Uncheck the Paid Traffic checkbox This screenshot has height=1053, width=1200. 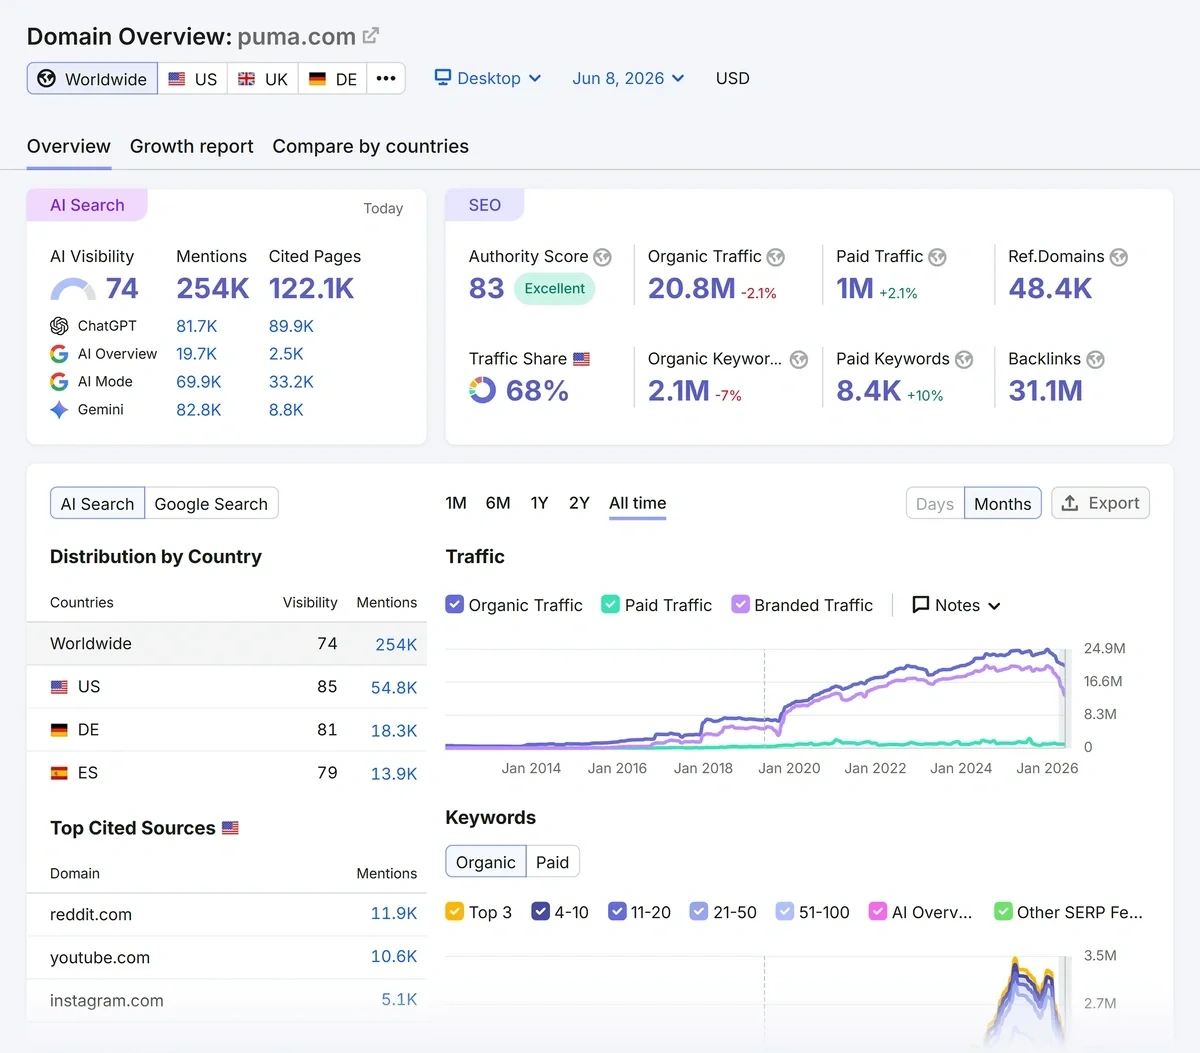[610, 604]
